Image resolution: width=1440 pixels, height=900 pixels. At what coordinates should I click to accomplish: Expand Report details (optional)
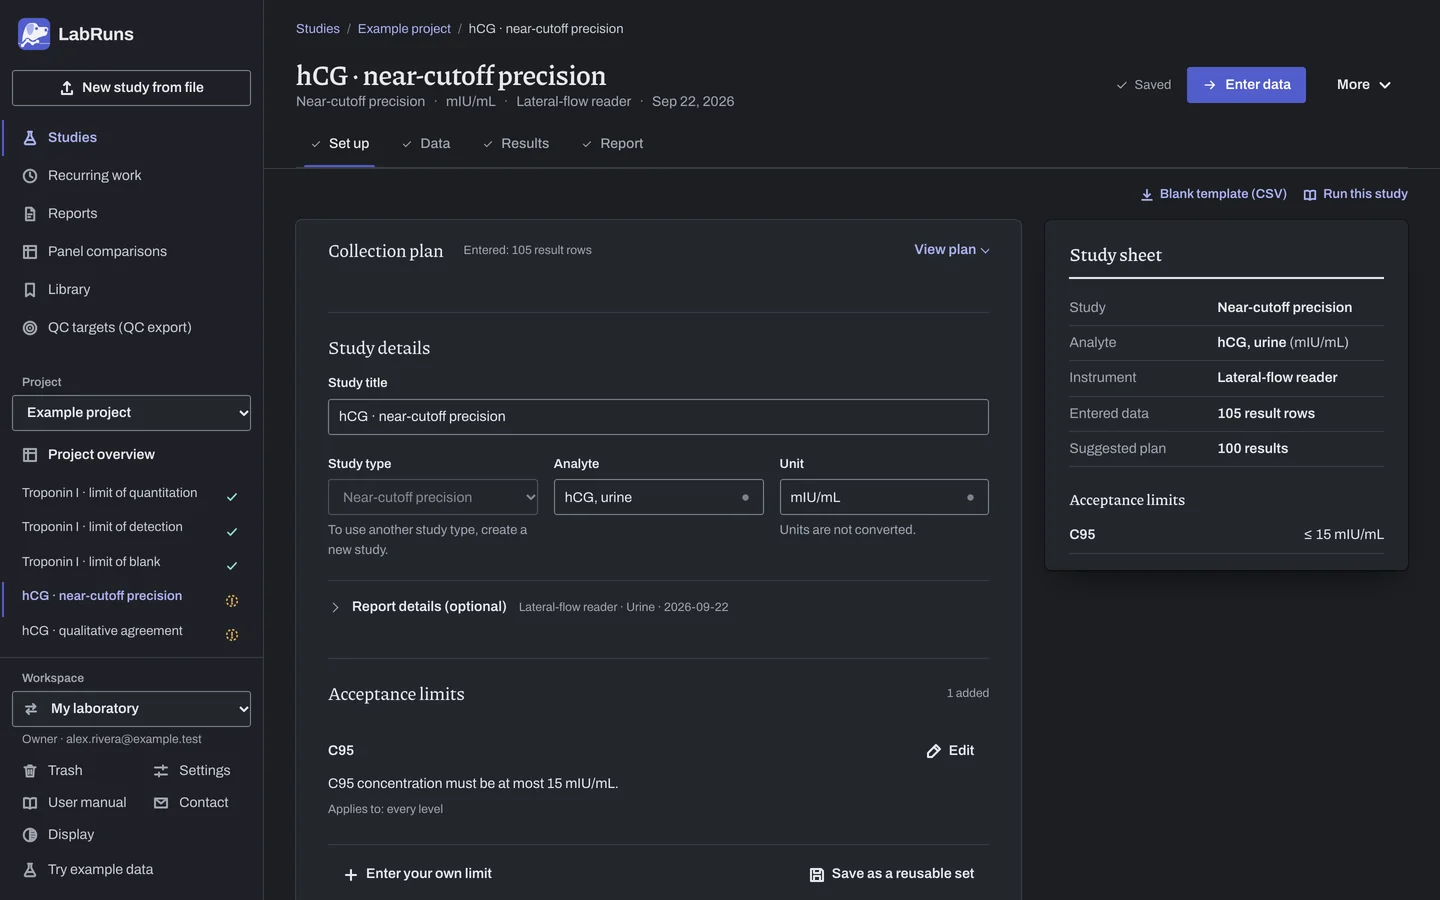[528, 607]
